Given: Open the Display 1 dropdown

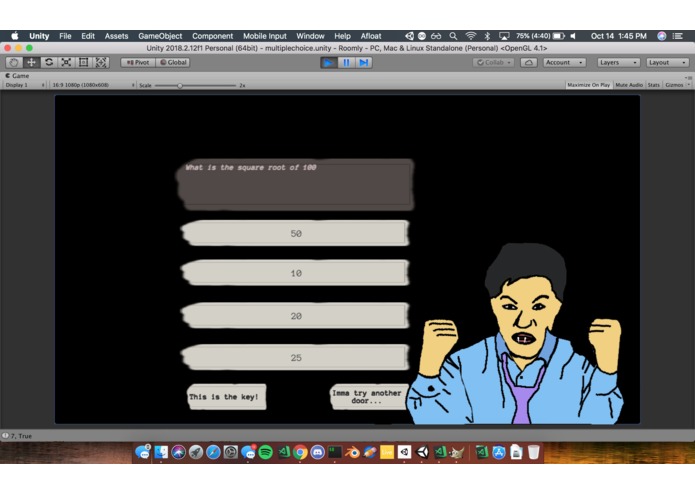Looking at the screenshot, I should pos(24,85).
